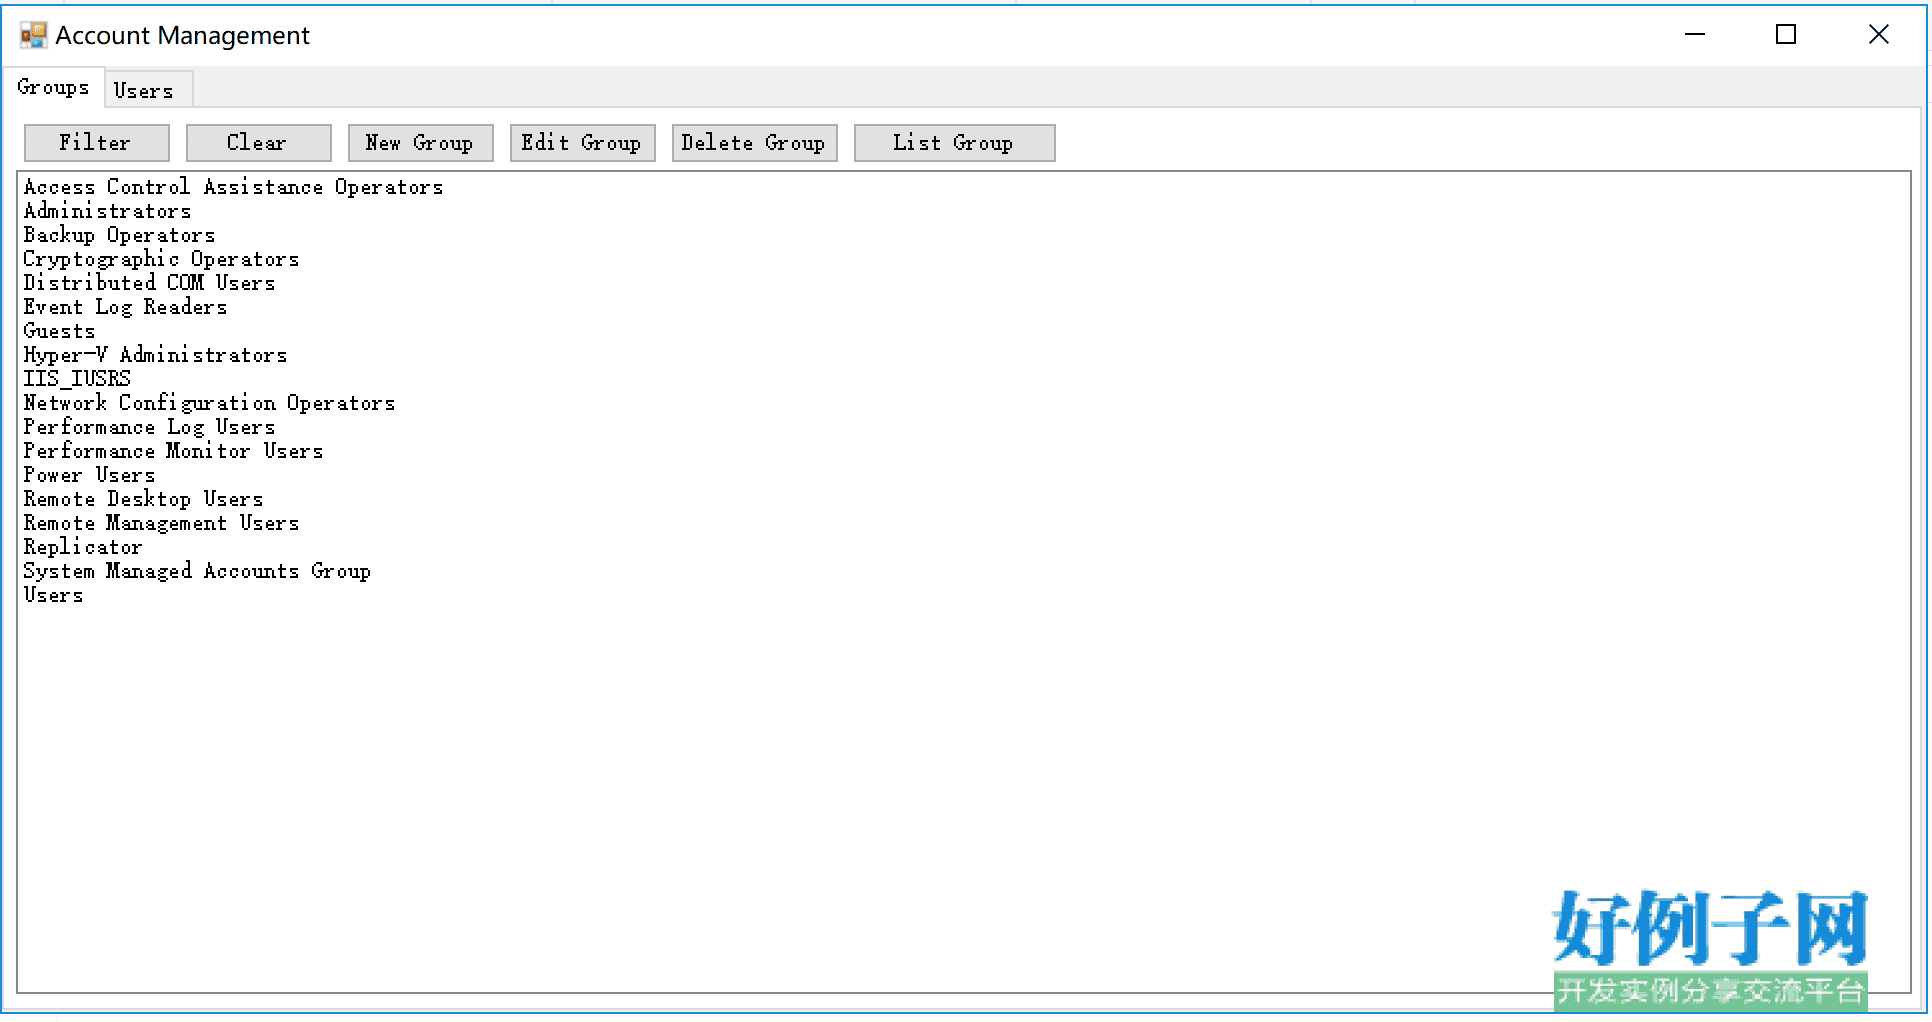Select Network Configuration Operators group
This screenshot has height=1022, width=1932.
click(x=209, y=403)
